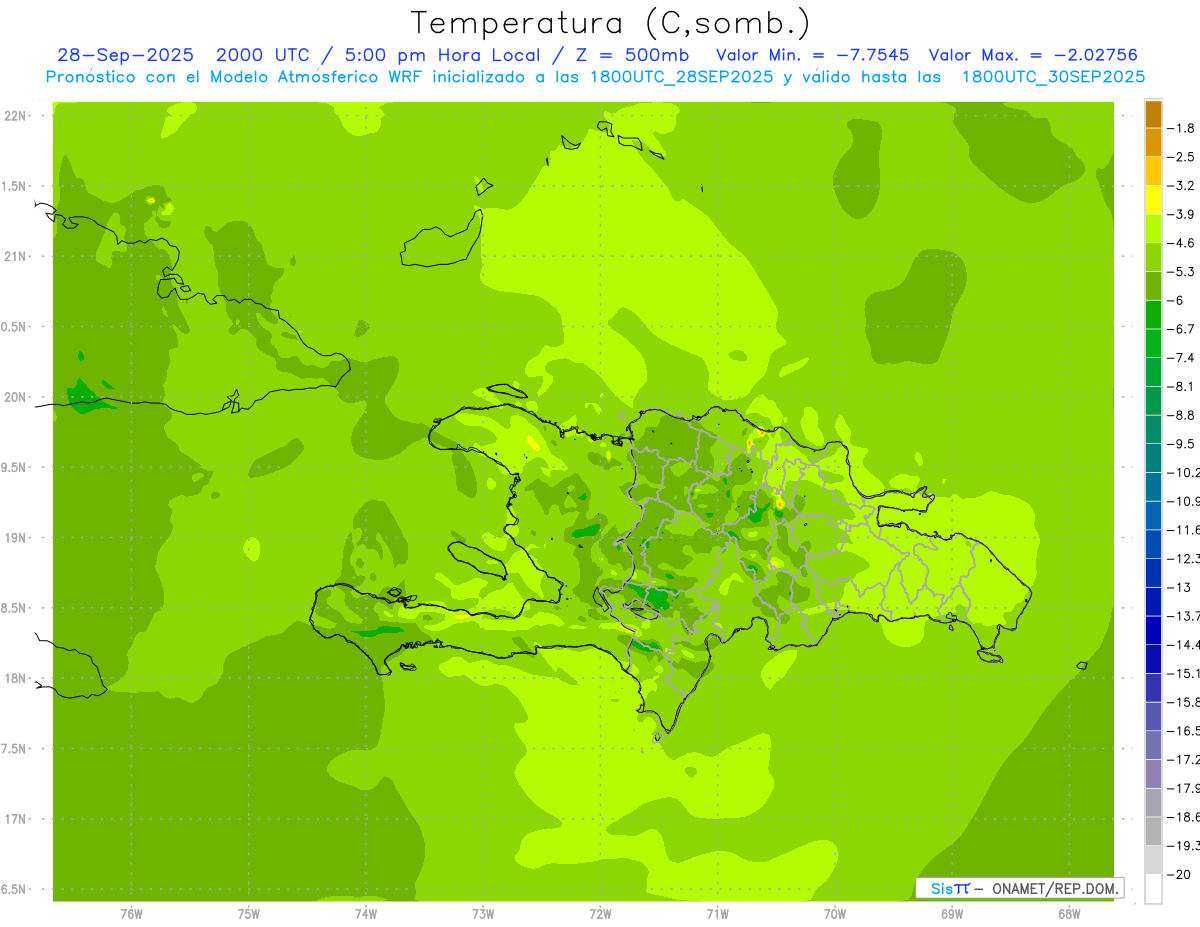This screenshot has height=927, width=1200.
Task: Click the 1800UTC_30SEP2025 valid-until time
Action: (x=1053, y=76)
